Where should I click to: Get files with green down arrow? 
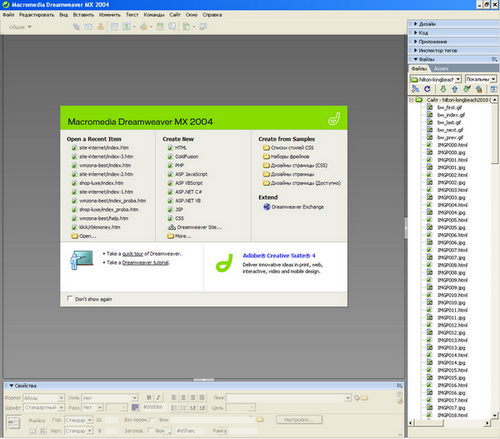(x=443, y=89)
